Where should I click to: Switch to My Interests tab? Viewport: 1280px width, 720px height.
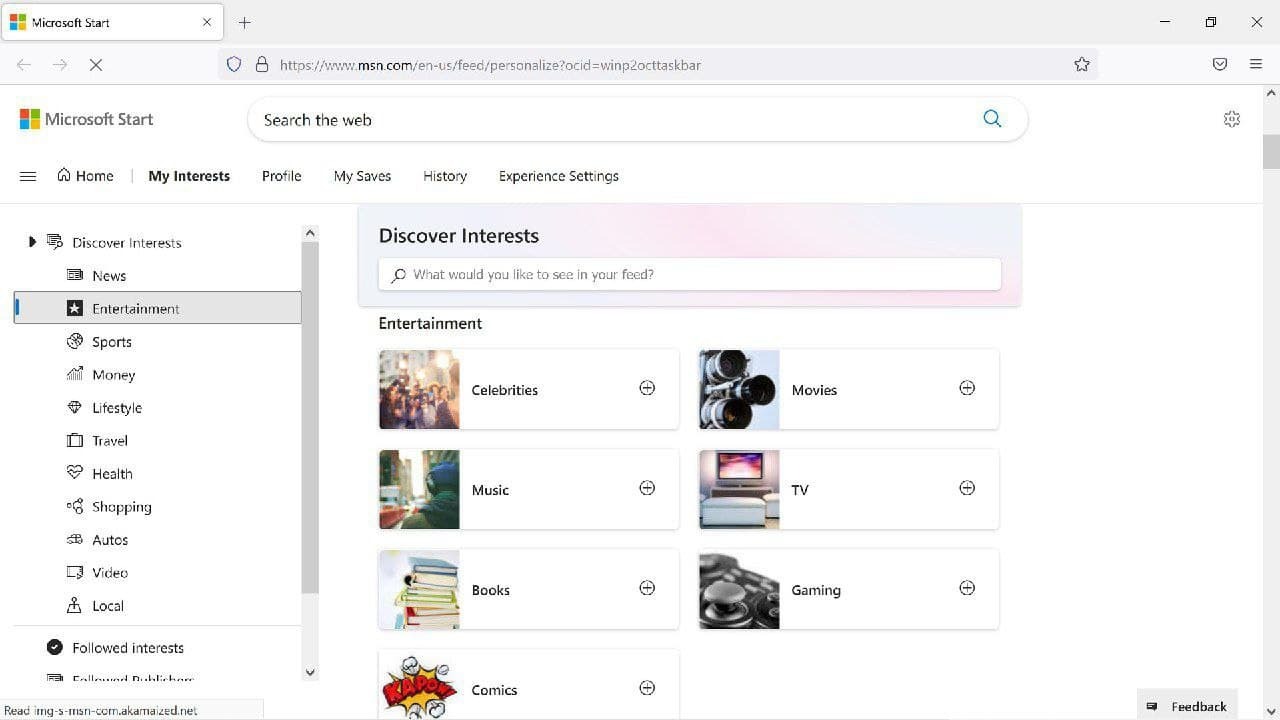[x=189, y=176]
